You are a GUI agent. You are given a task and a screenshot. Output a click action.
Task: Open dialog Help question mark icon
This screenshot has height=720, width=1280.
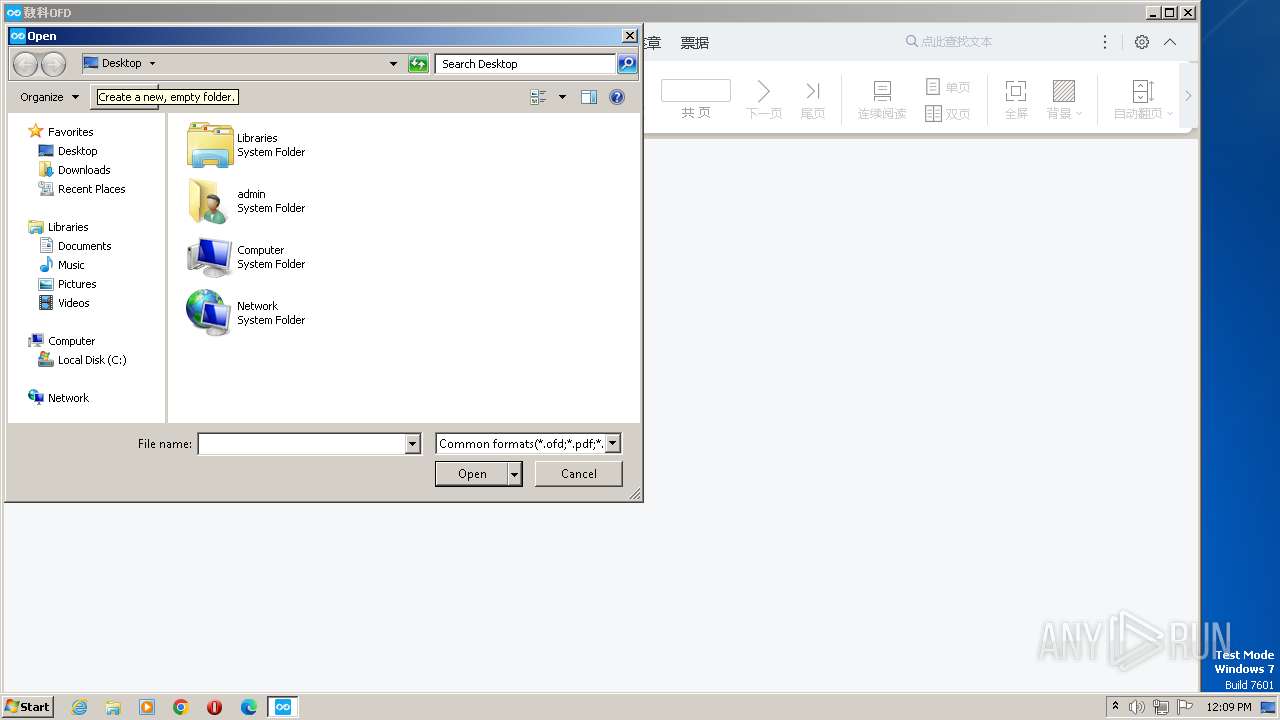pos(617,97)
